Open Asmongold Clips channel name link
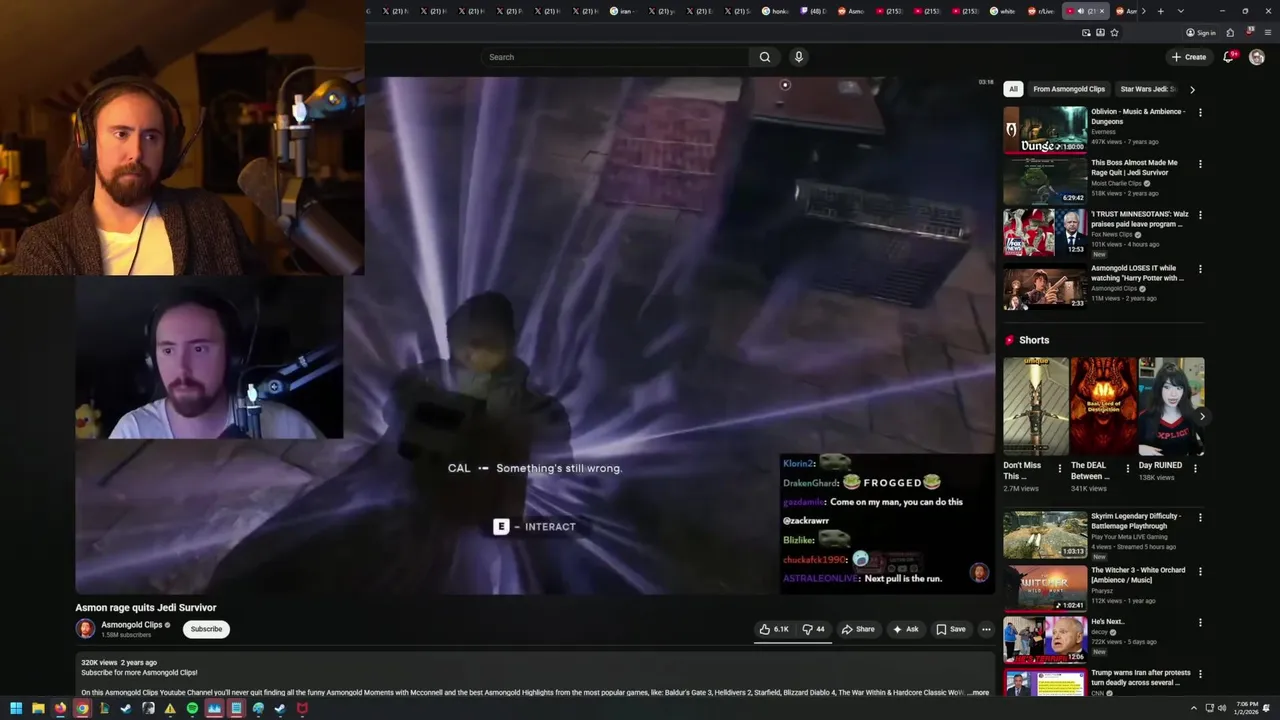This screenshot has width=1280, height=720. pyautogui.click(x=131, y=625)
